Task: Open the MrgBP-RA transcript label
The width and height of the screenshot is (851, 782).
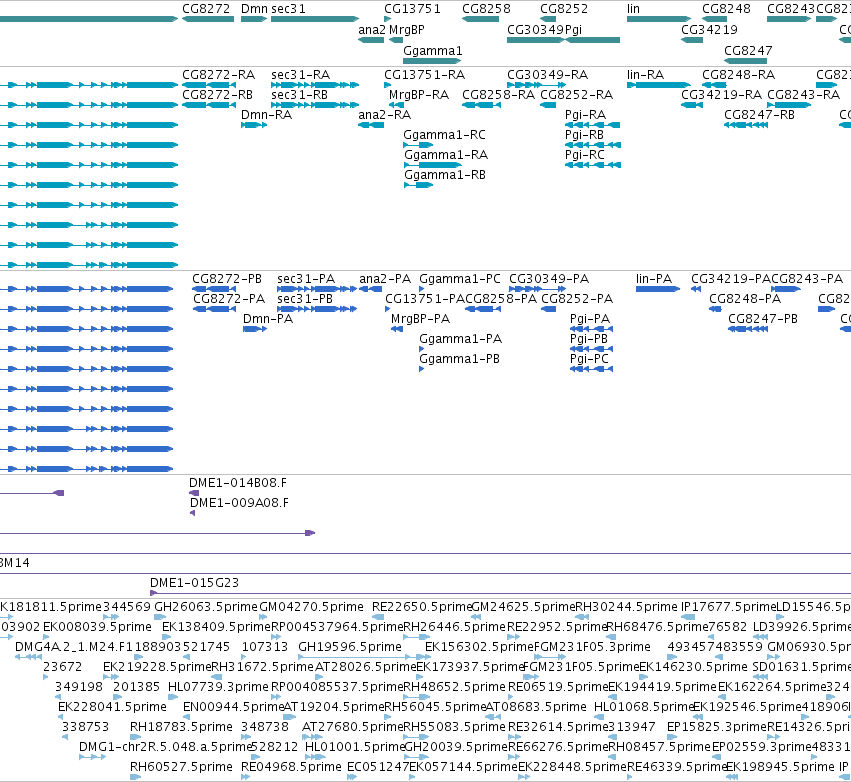Action: pyautogui.click(x=419, y=96)
